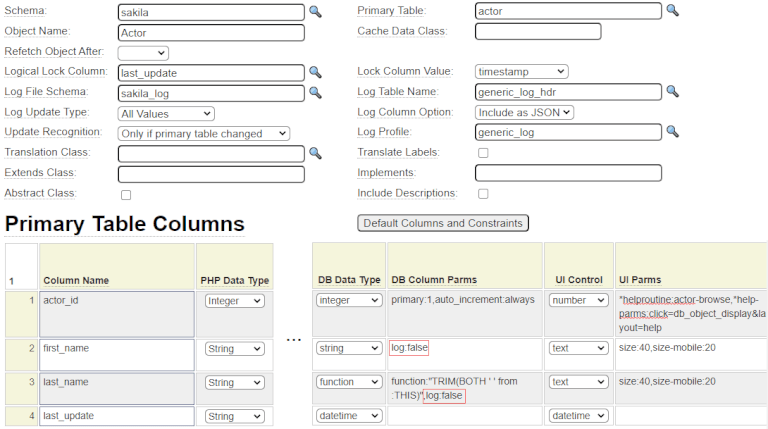Change PHP Data Type for actor_id row
Image resolution: width=768 pixels, height=429 pixels.
[x=234, y=301]
